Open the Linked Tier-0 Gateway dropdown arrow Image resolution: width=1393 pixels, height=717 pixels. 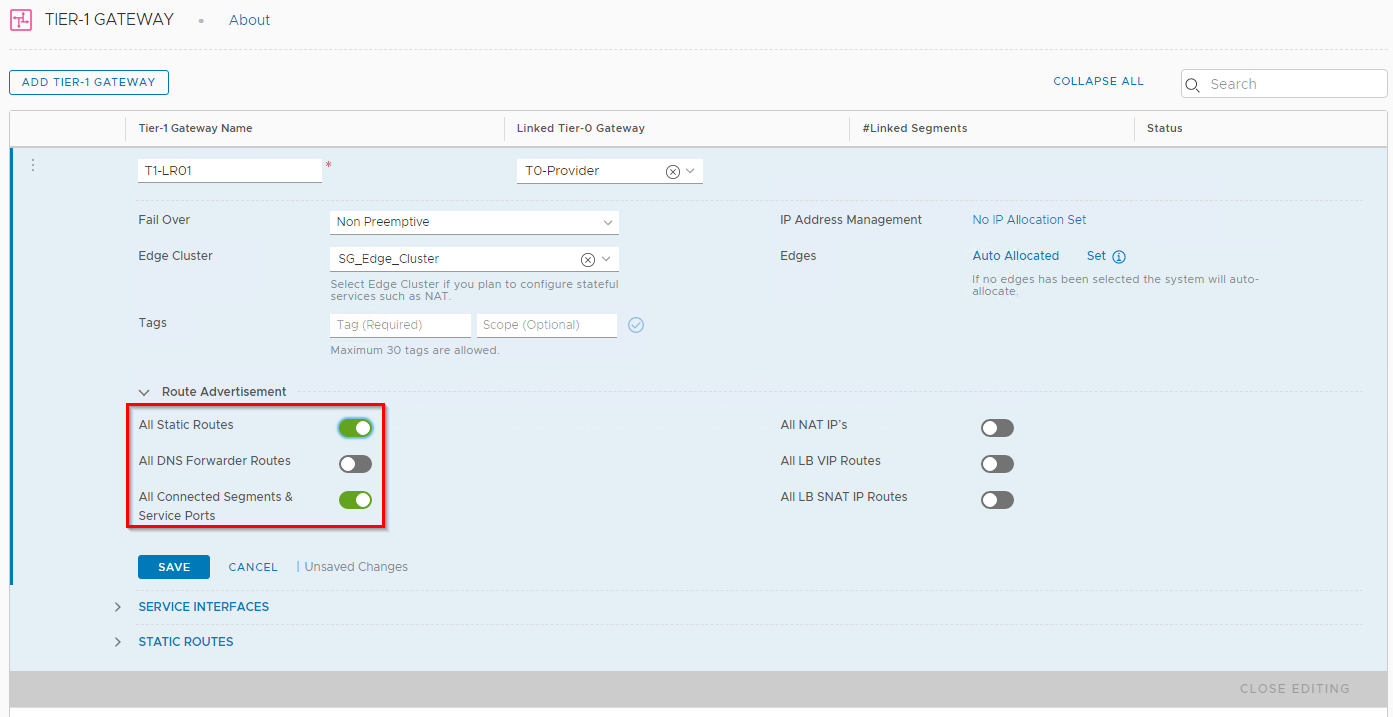click(x=690, y=171)
